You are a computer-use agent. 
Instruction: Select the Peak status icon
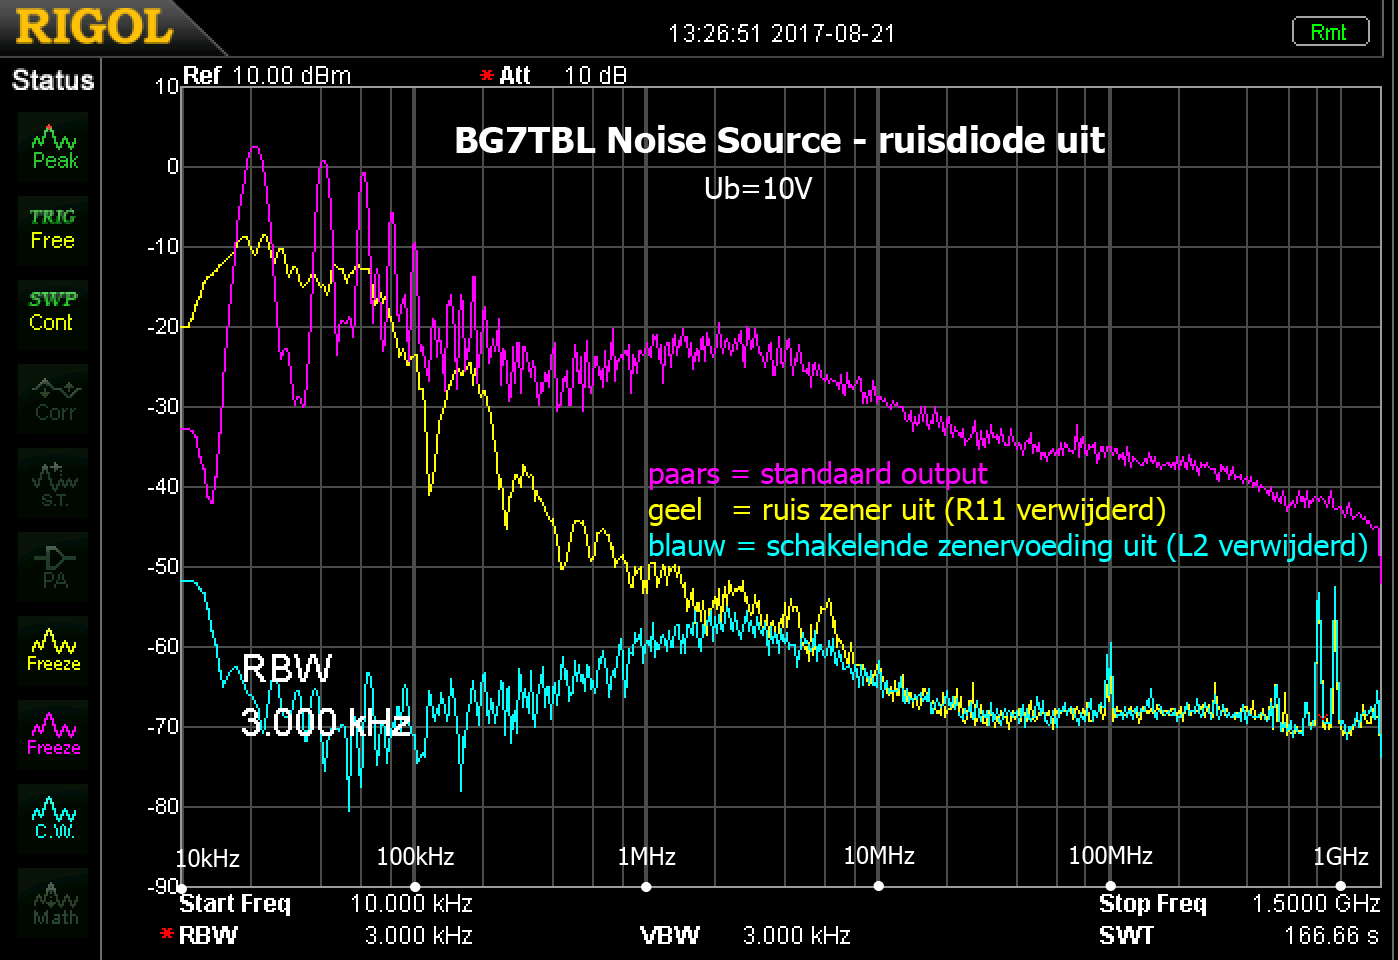point(54,147)
